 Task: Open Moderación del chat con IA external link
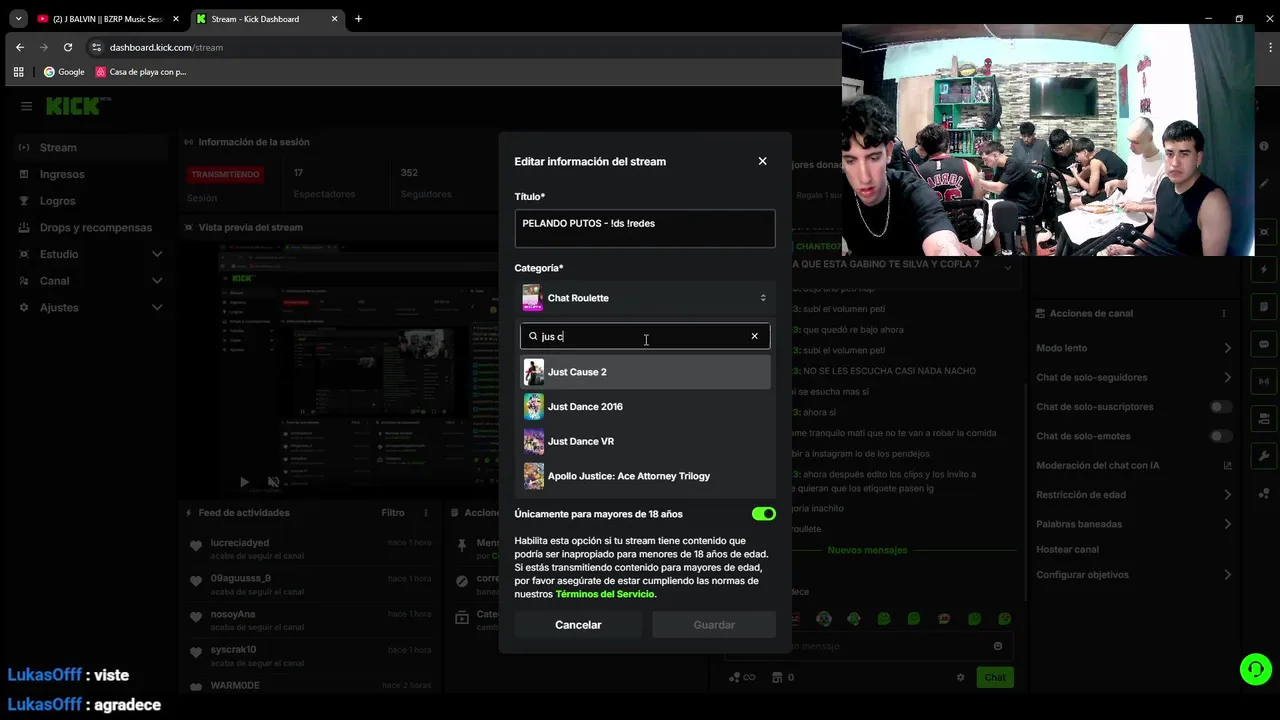pyautogui.click(x=1227, y=466)
